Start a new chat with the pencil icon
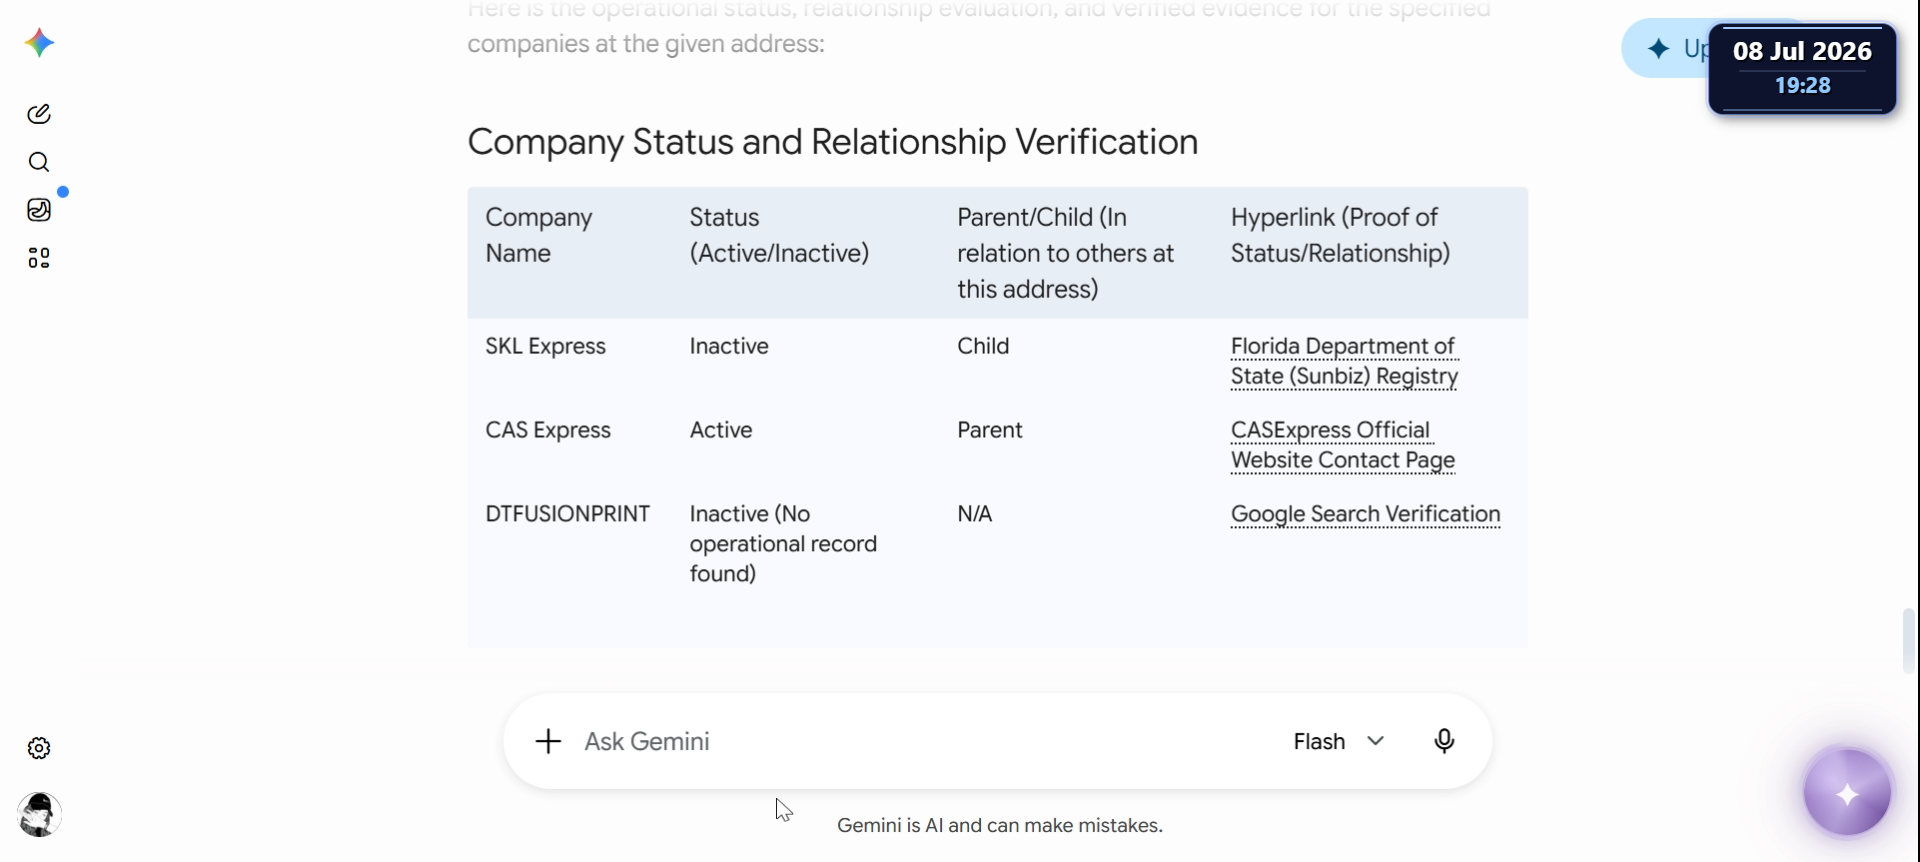 tap(39, 114)
